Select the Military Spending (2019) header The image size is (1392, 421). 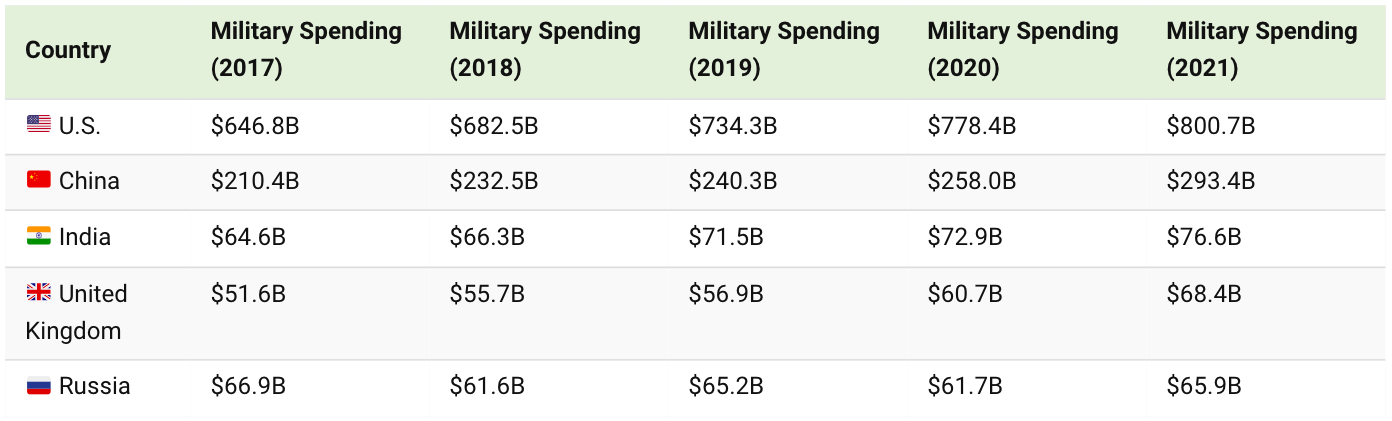coord(784,50)
